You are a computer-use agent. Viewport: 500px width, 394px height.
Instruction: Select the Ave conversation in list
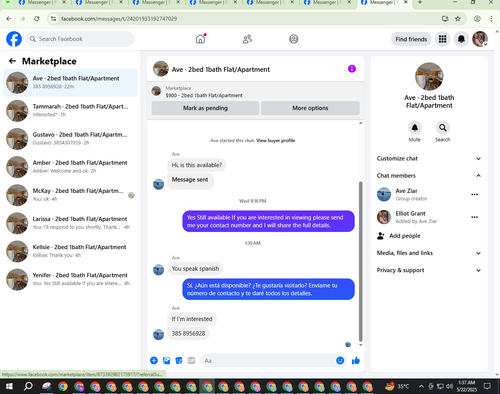[x=70, y=83]
